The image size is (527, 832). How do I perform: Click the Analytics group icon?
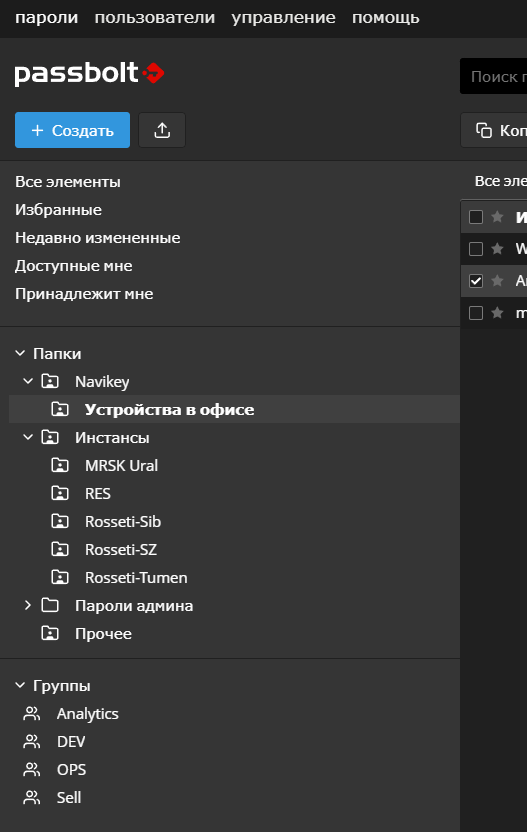pos(32,714)
